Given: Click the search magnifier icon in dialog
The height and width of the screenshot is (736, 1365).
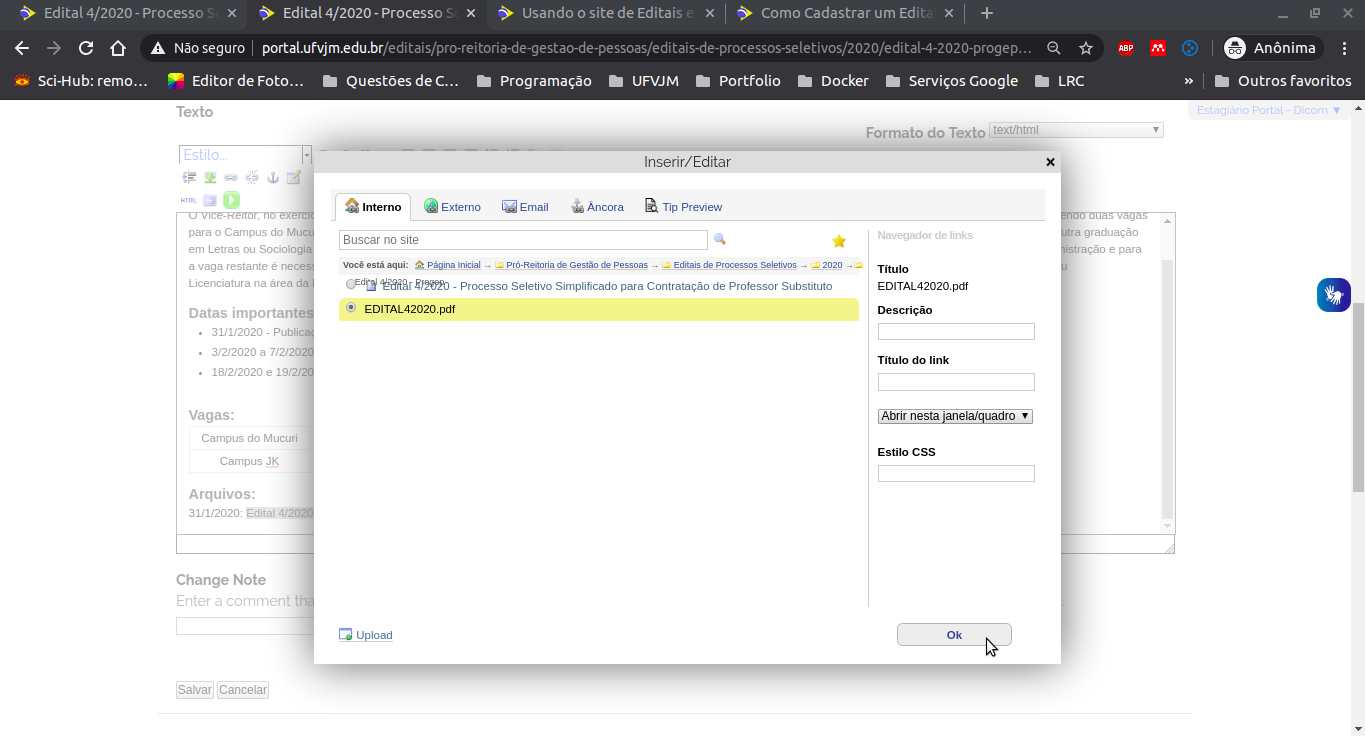Looking at the screenshot, I should click(719, 240).
